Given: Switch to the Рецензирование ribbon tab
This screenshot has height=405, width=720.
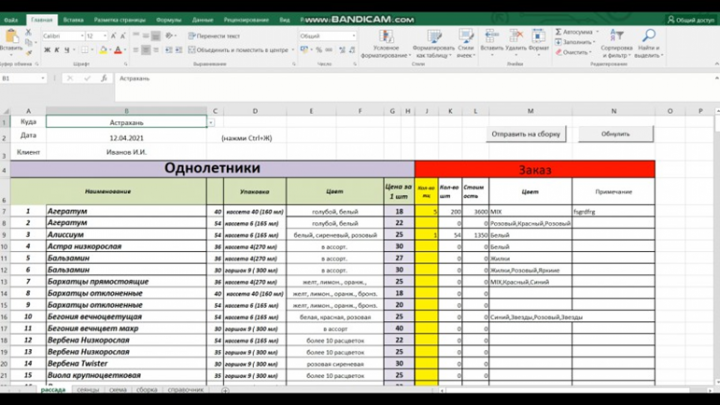Looking at the screenshot, I should (x=246, y=20).
